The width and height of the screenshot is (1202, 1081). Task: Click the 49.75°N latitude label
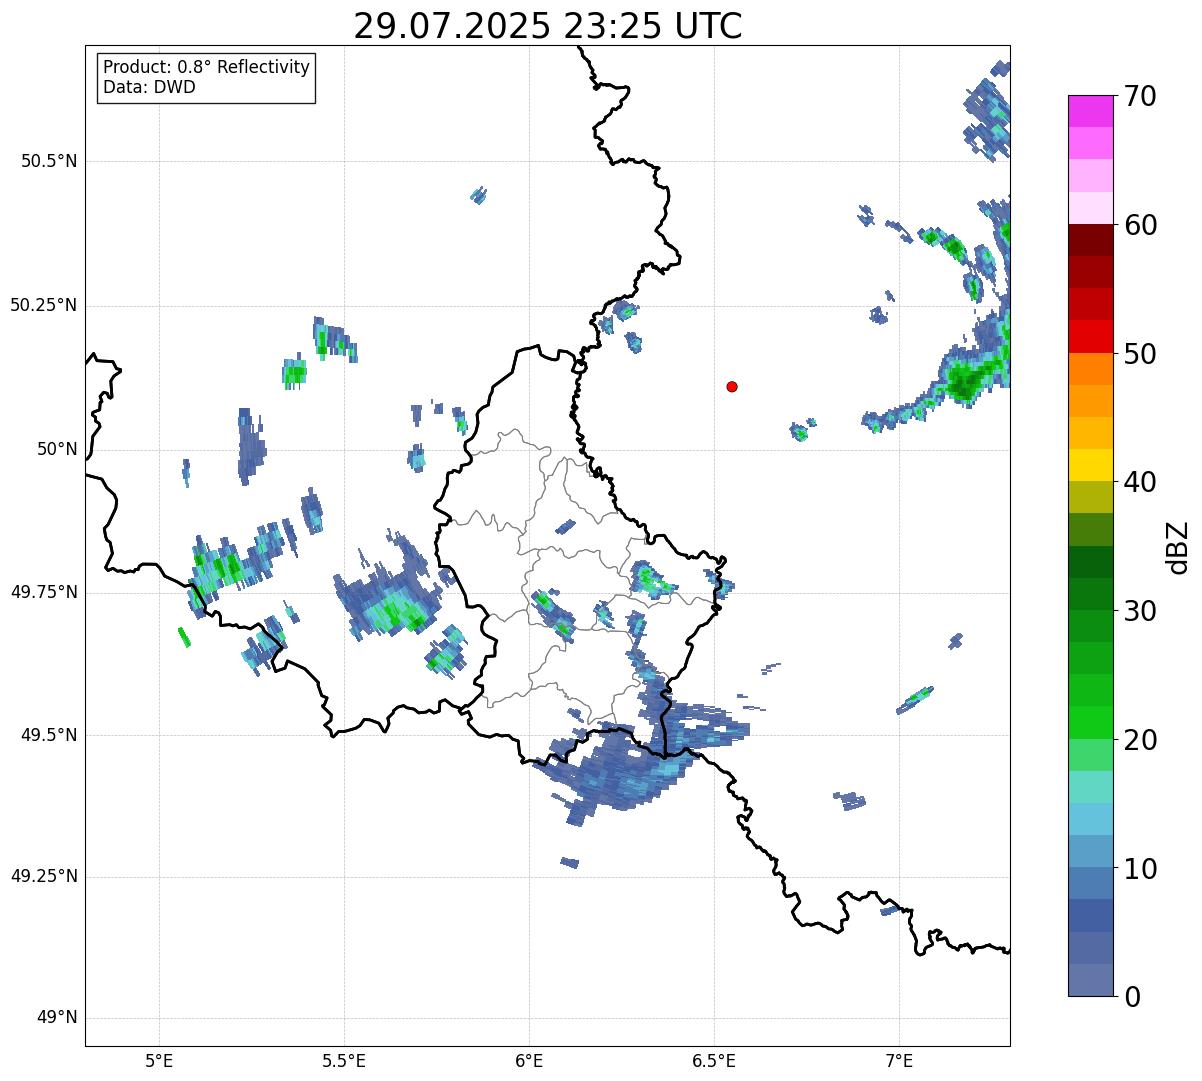point(43,592)
